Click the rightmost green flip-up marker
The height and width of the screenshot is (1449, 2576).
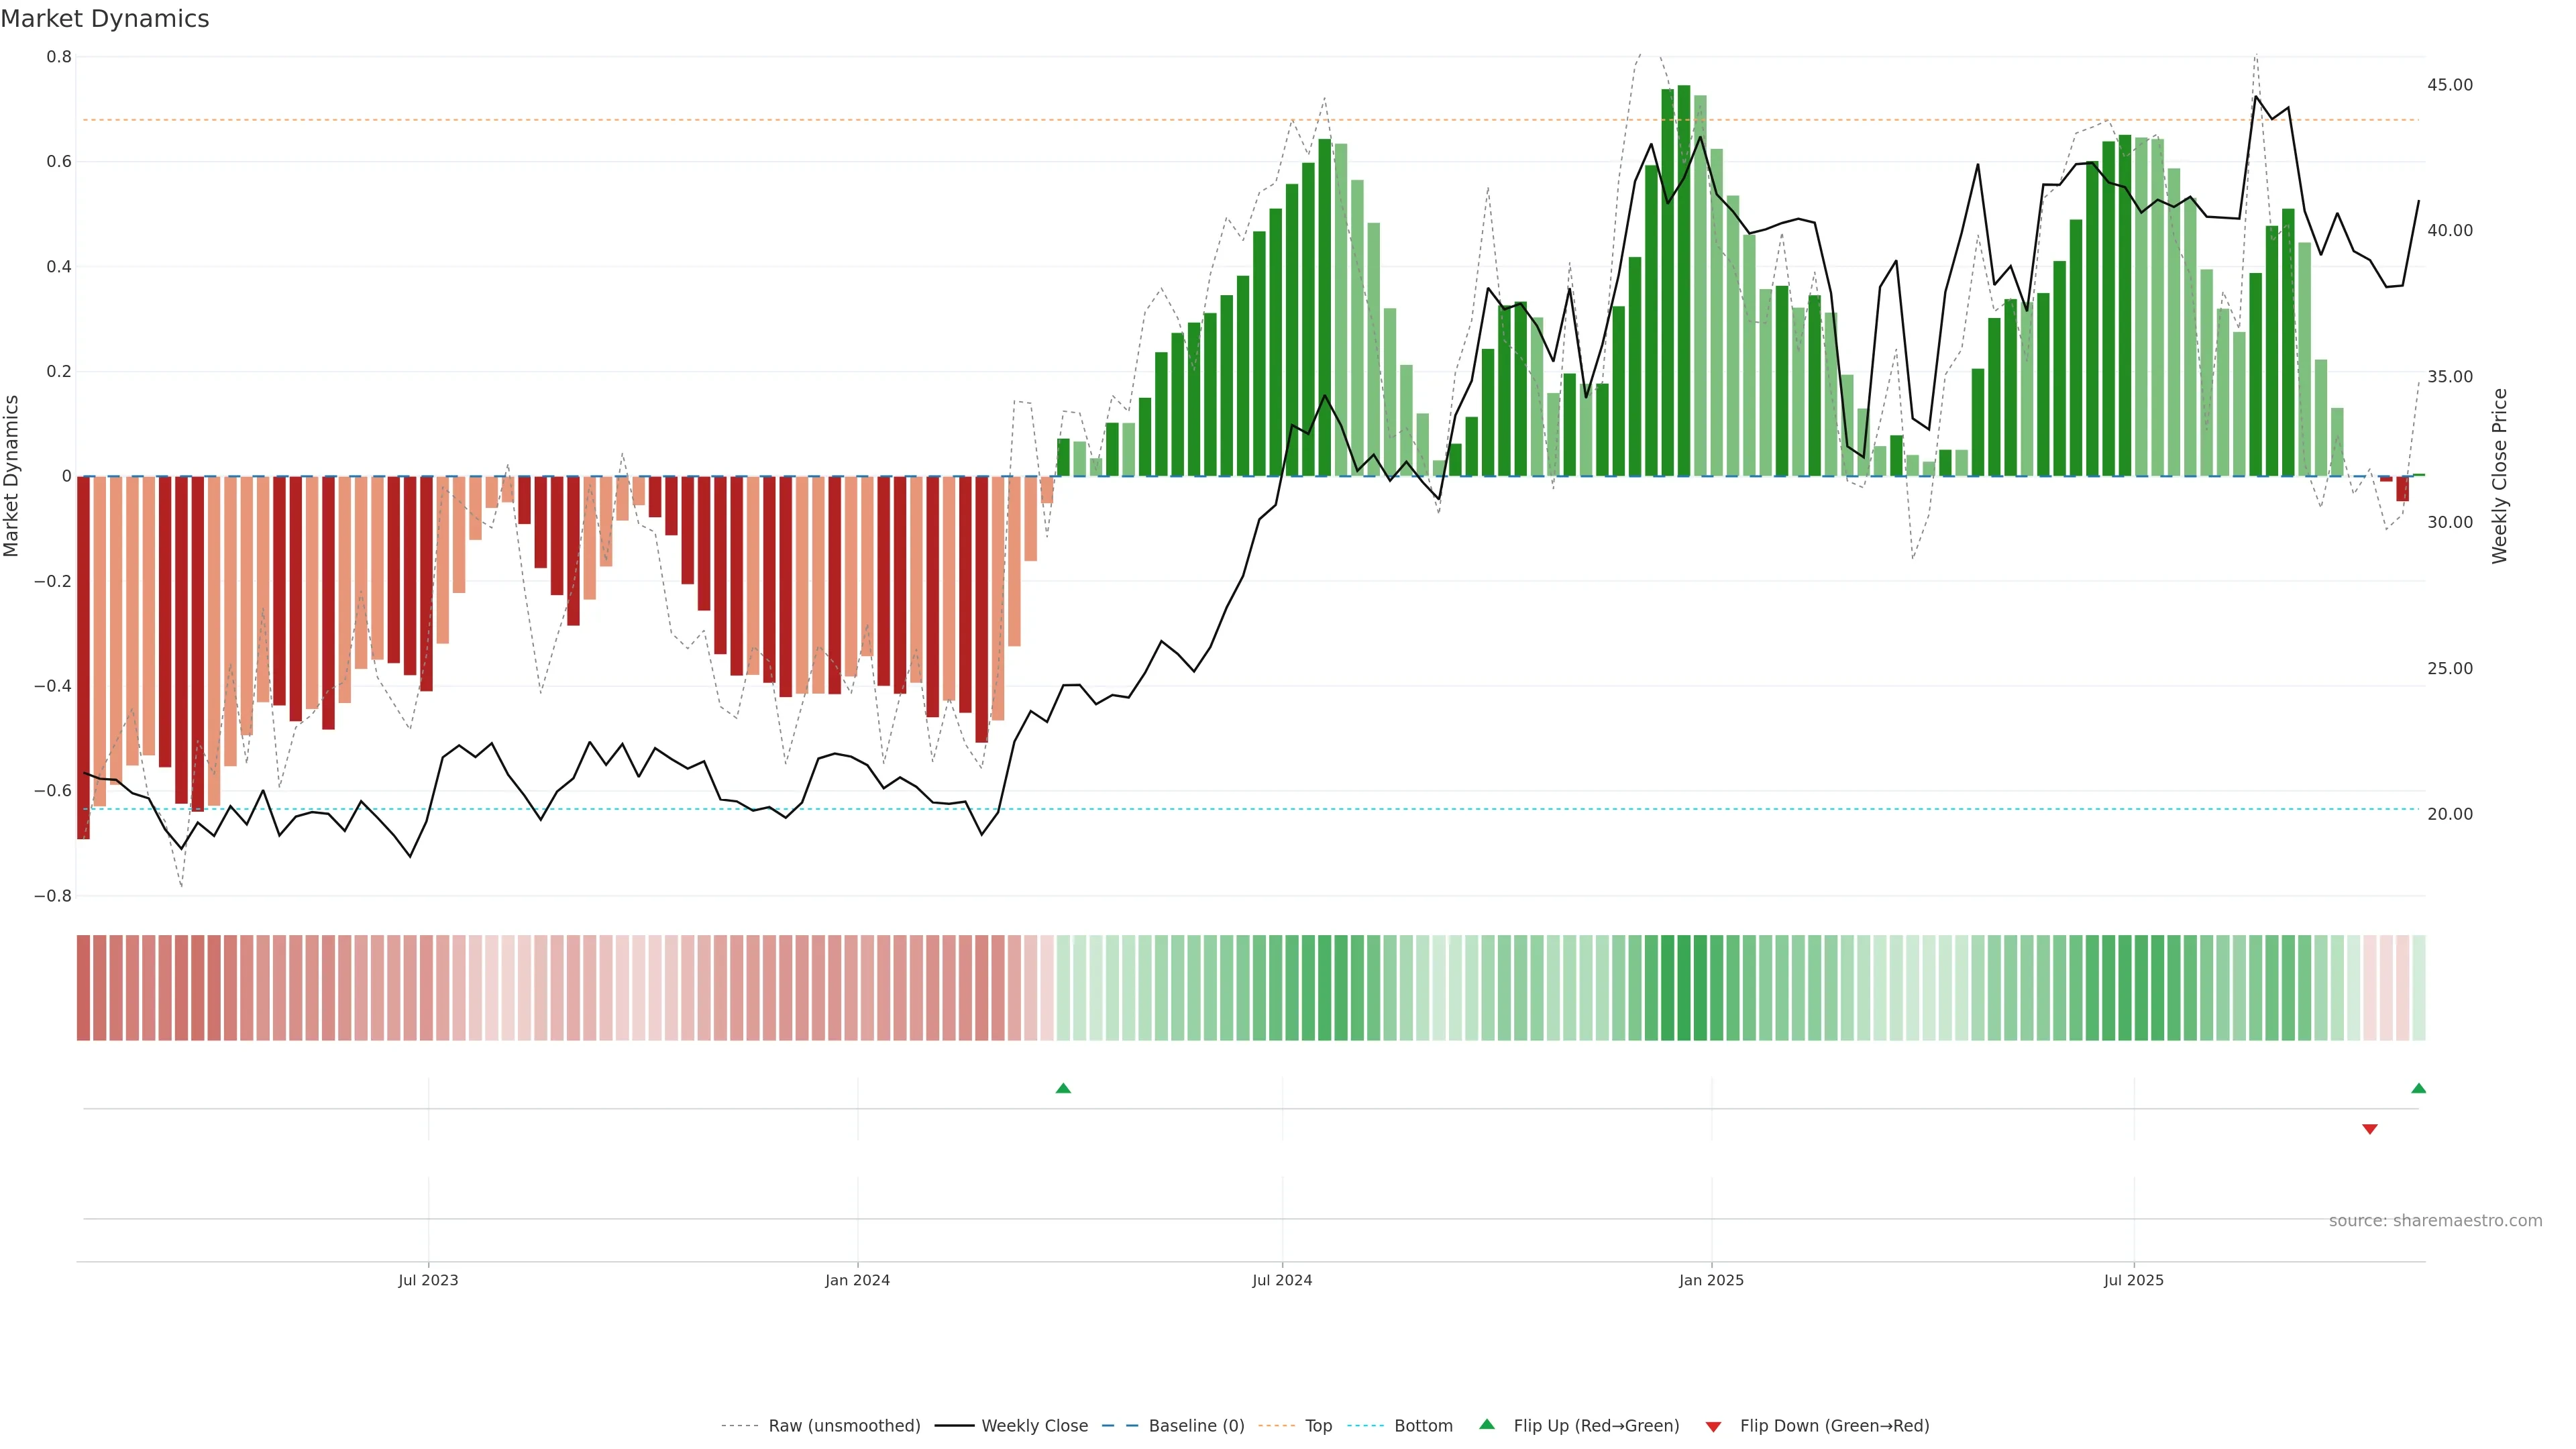tap(2418, 1088)
